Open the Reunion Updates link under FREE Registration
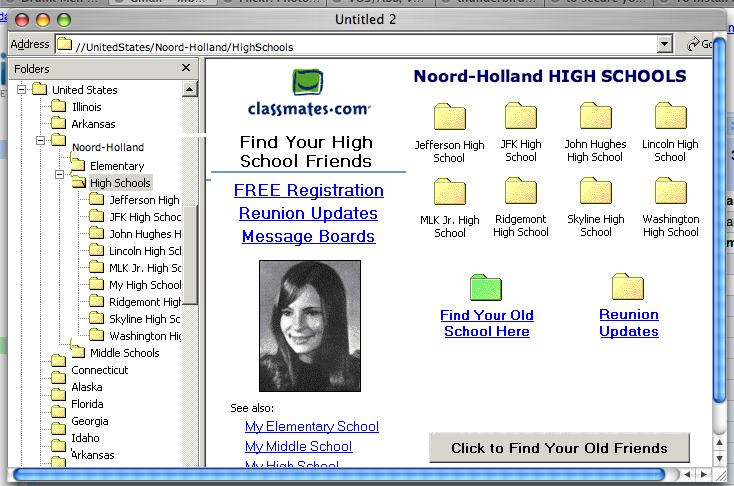This screenshot has width=734, height=486. coord(308,214)
